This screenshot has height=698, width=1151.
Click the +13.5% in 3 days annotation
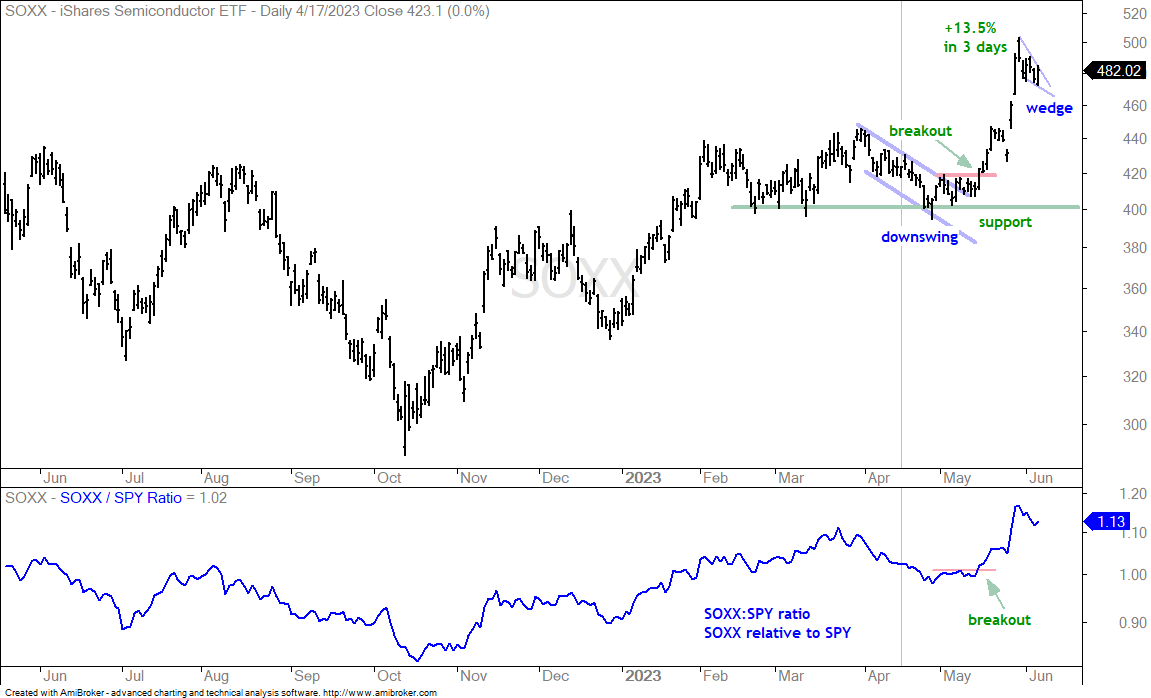pyautogui.click(x=975, y=37)
